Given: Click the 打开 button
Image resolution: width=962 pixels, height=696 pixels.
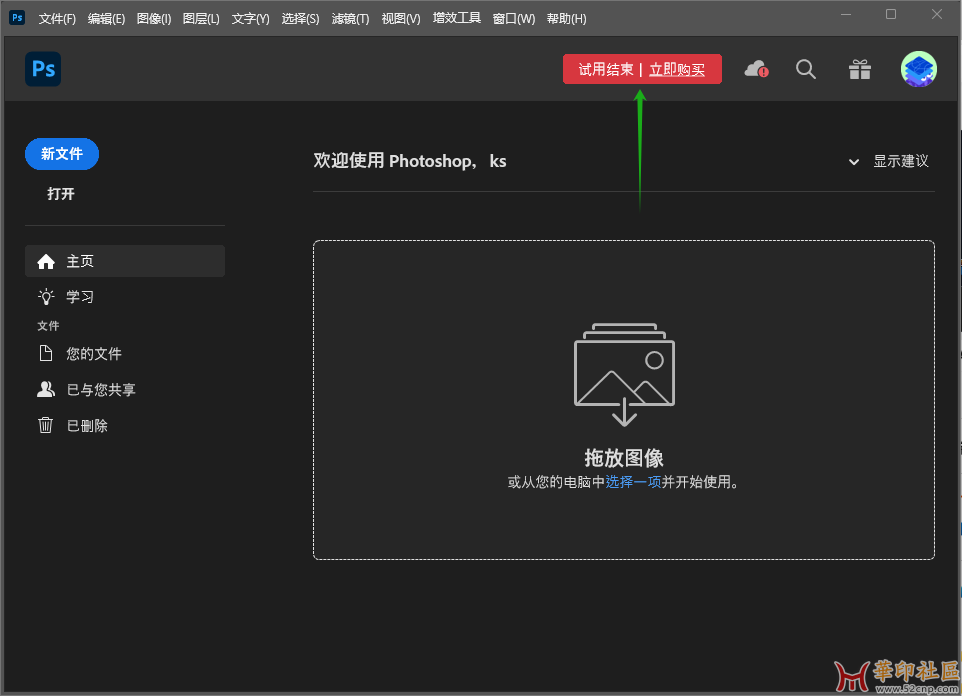Looking at the screenshot, I should click(61, 194).
